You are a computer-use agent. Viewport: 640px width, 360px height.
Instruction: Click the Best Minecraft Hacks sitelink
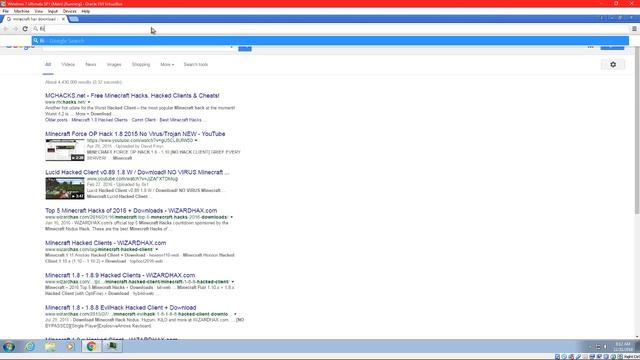click(x=180, y=120)
